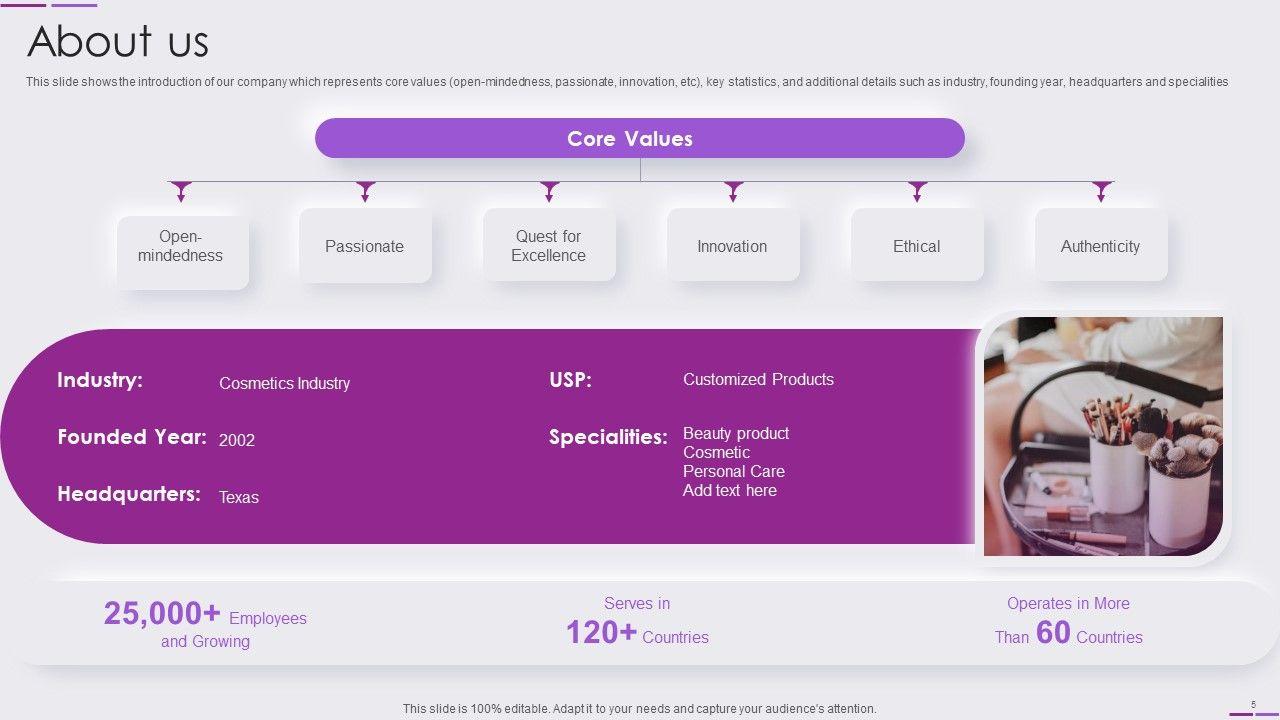Screen dimensions: 1280x720
Task: Select the Core Values header banner
Action: pyautogui.click(x=640, y=138)
